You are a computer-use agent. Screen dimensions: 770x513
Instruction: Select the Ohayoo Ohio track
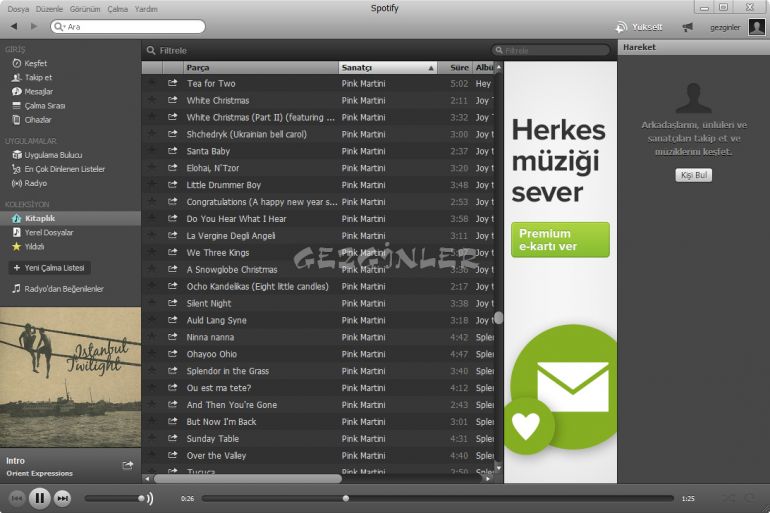pos(318,354)
